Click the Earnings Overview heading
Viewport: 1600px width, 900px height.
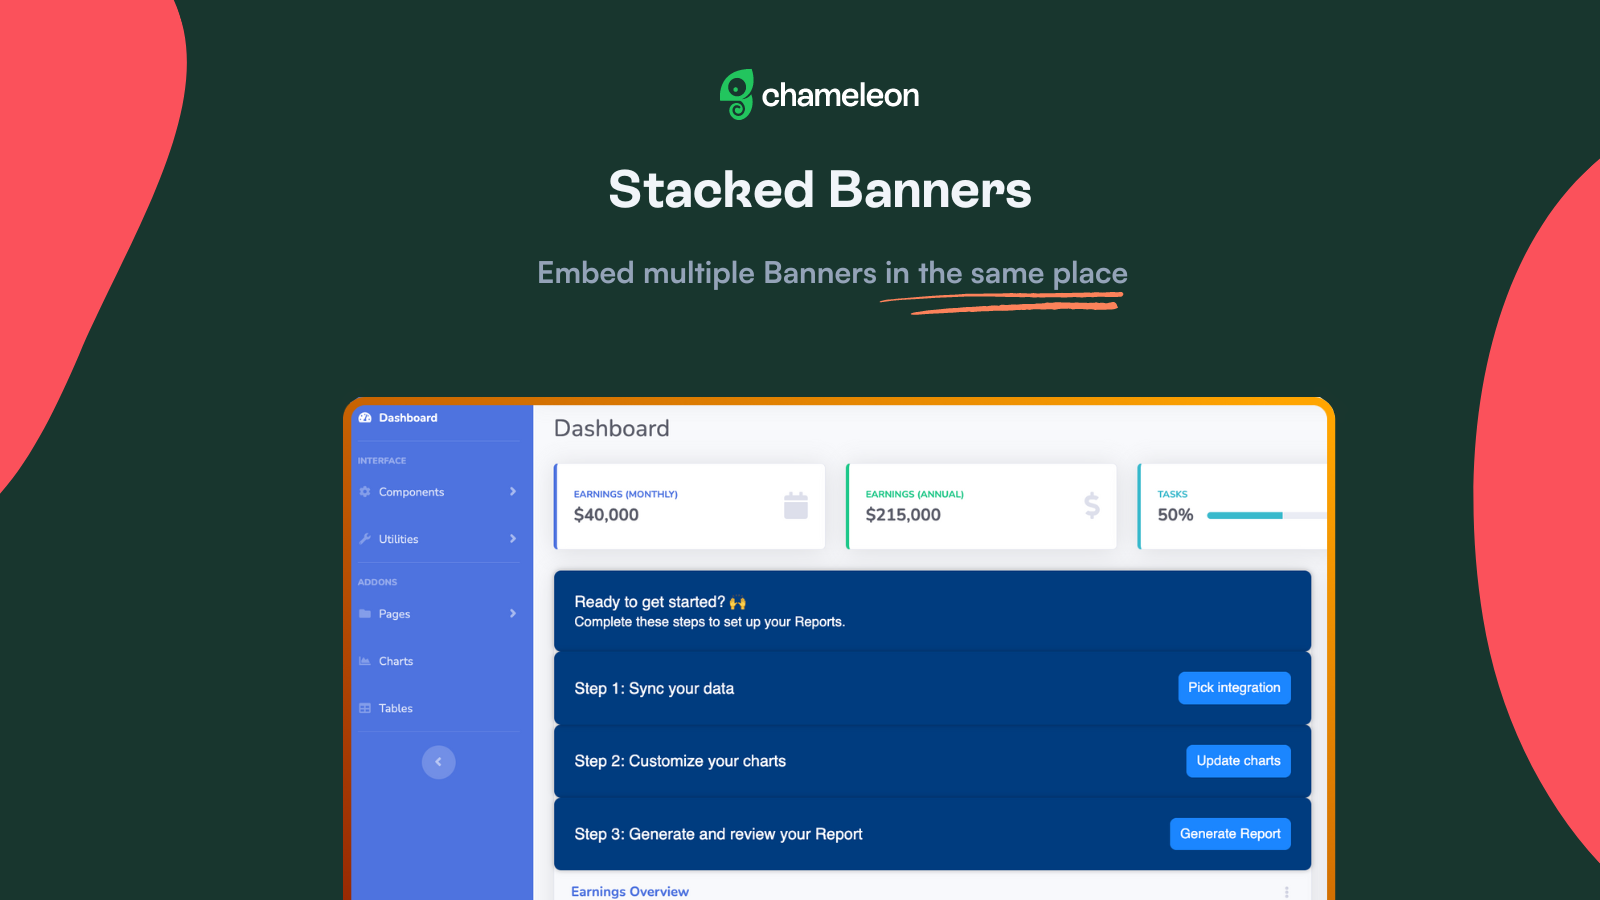630,892
